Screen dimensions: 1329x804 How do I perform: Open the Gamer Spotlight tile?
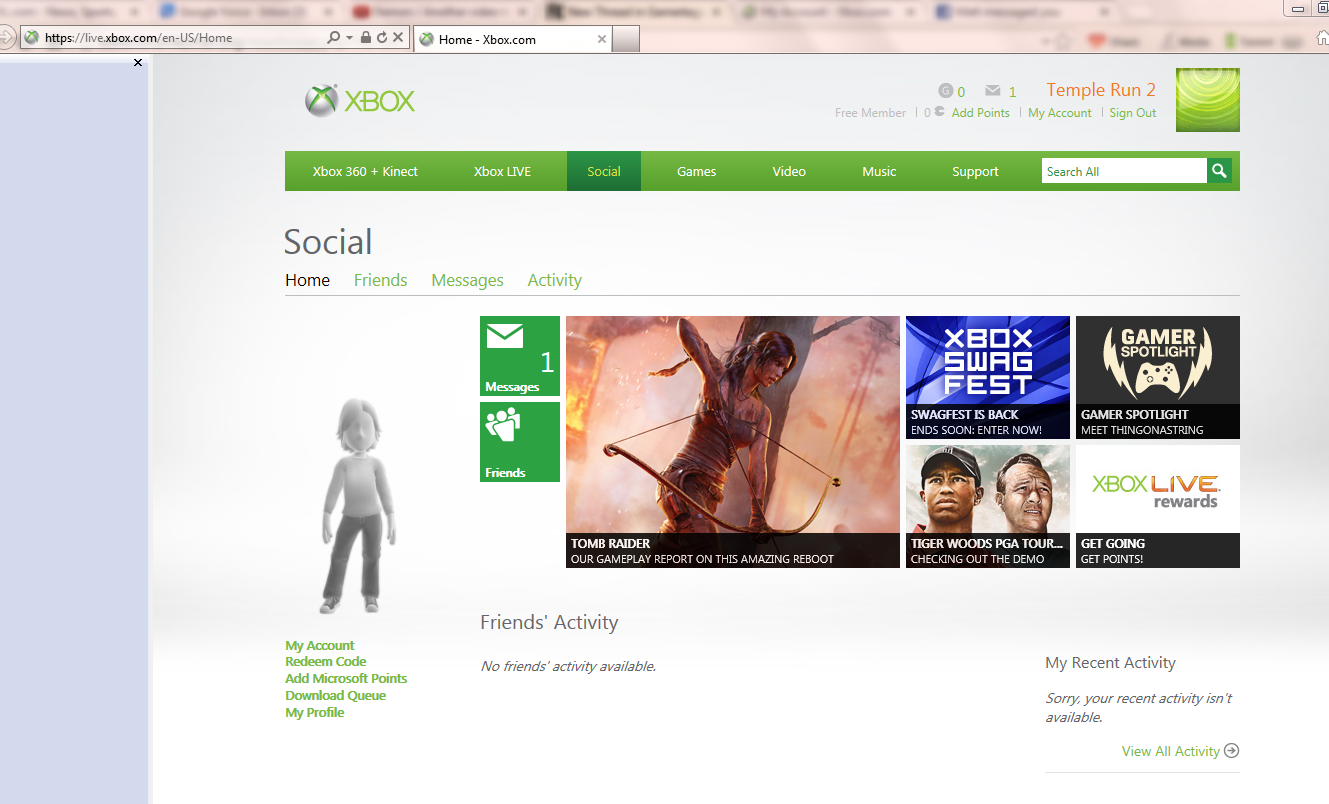click(1158, 377)
